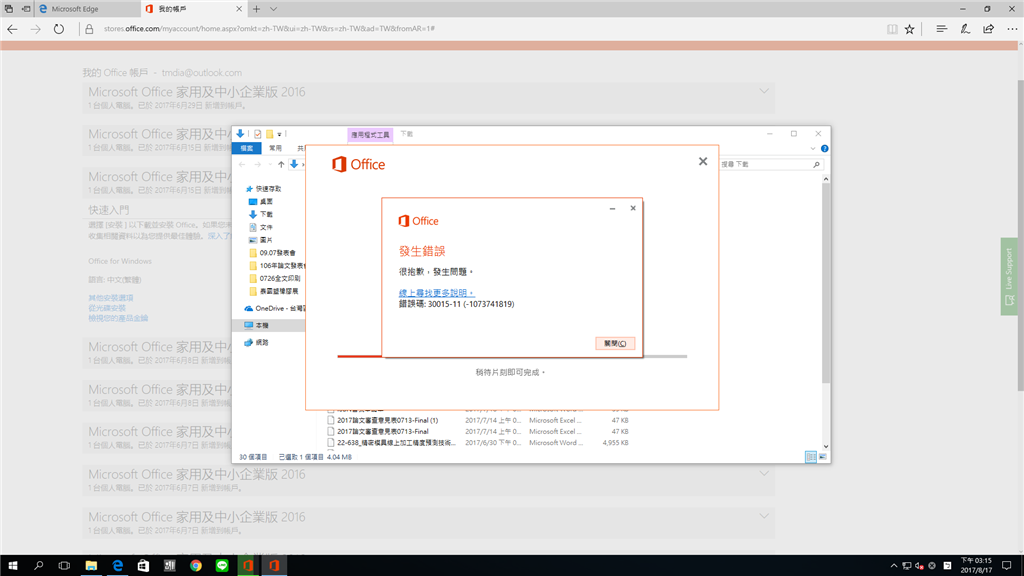The width and height of the screenshot is (1024, 576).
Task: Select OneDrive in Explorer sidebar
Action: tap(274, 308)
